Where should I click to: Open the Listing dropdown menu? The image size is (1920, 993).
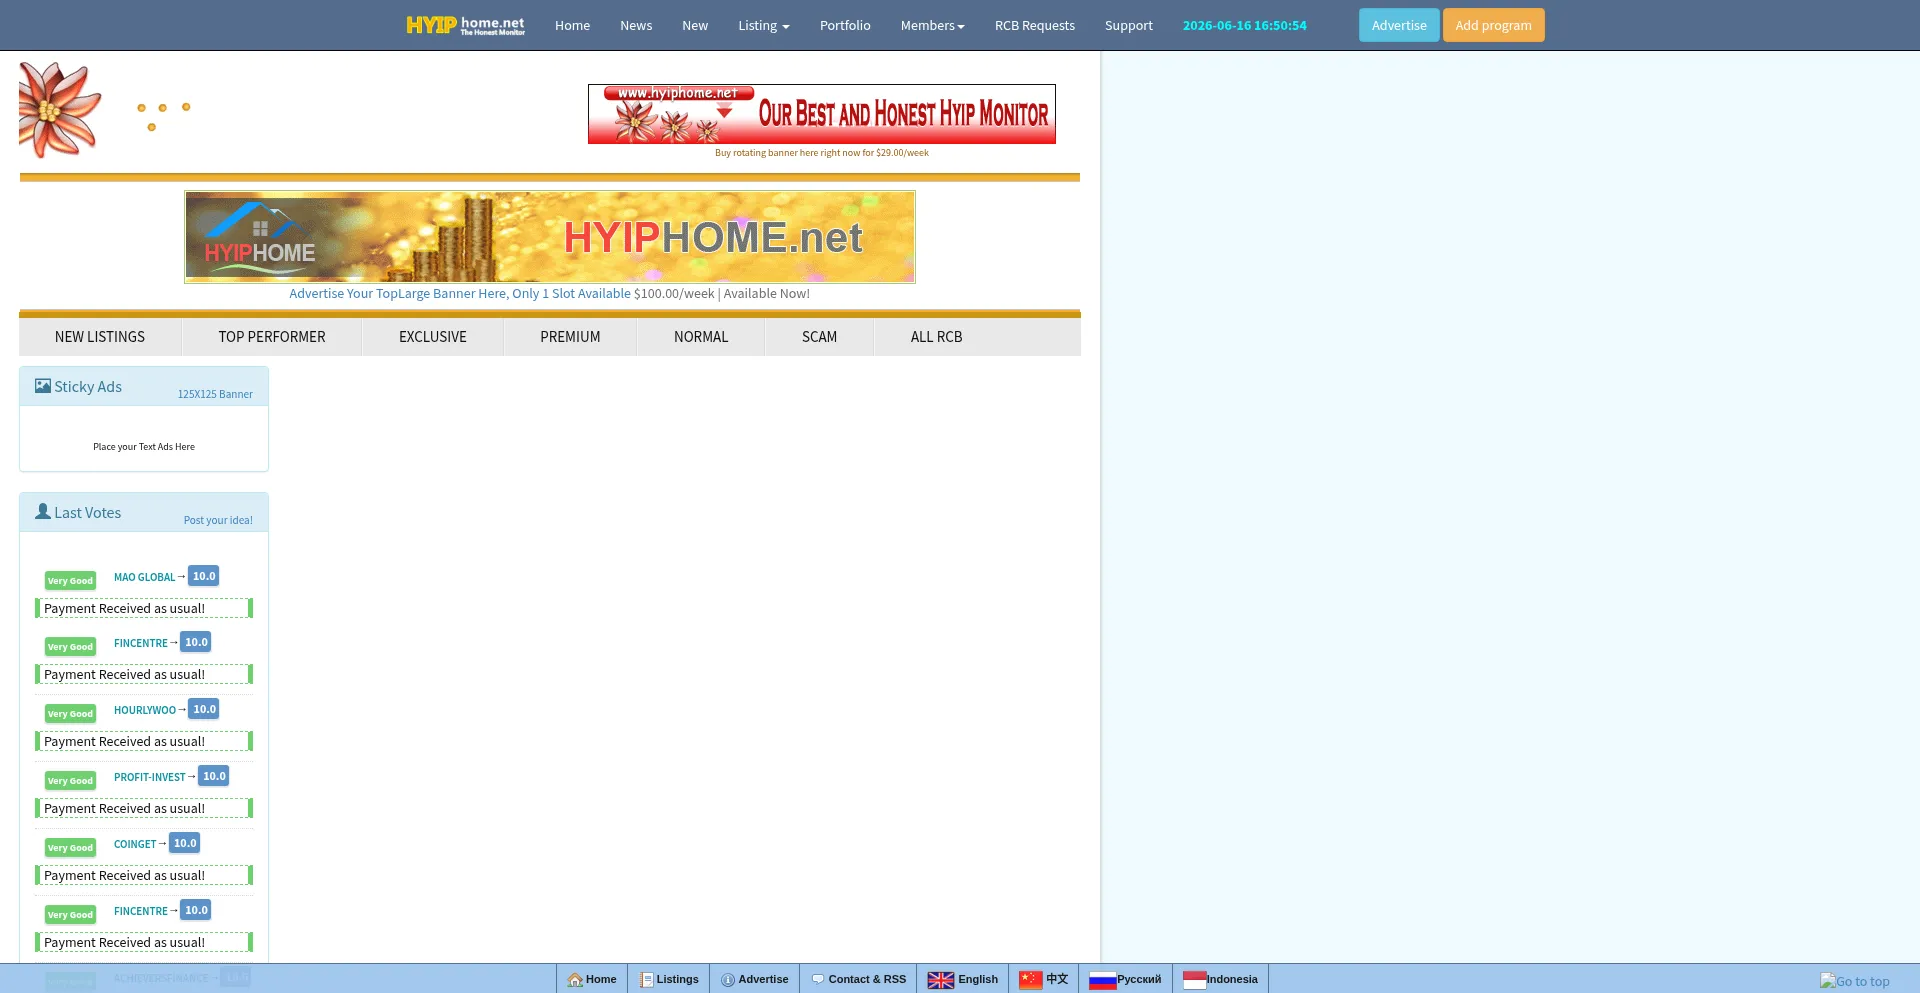(763, 26)
